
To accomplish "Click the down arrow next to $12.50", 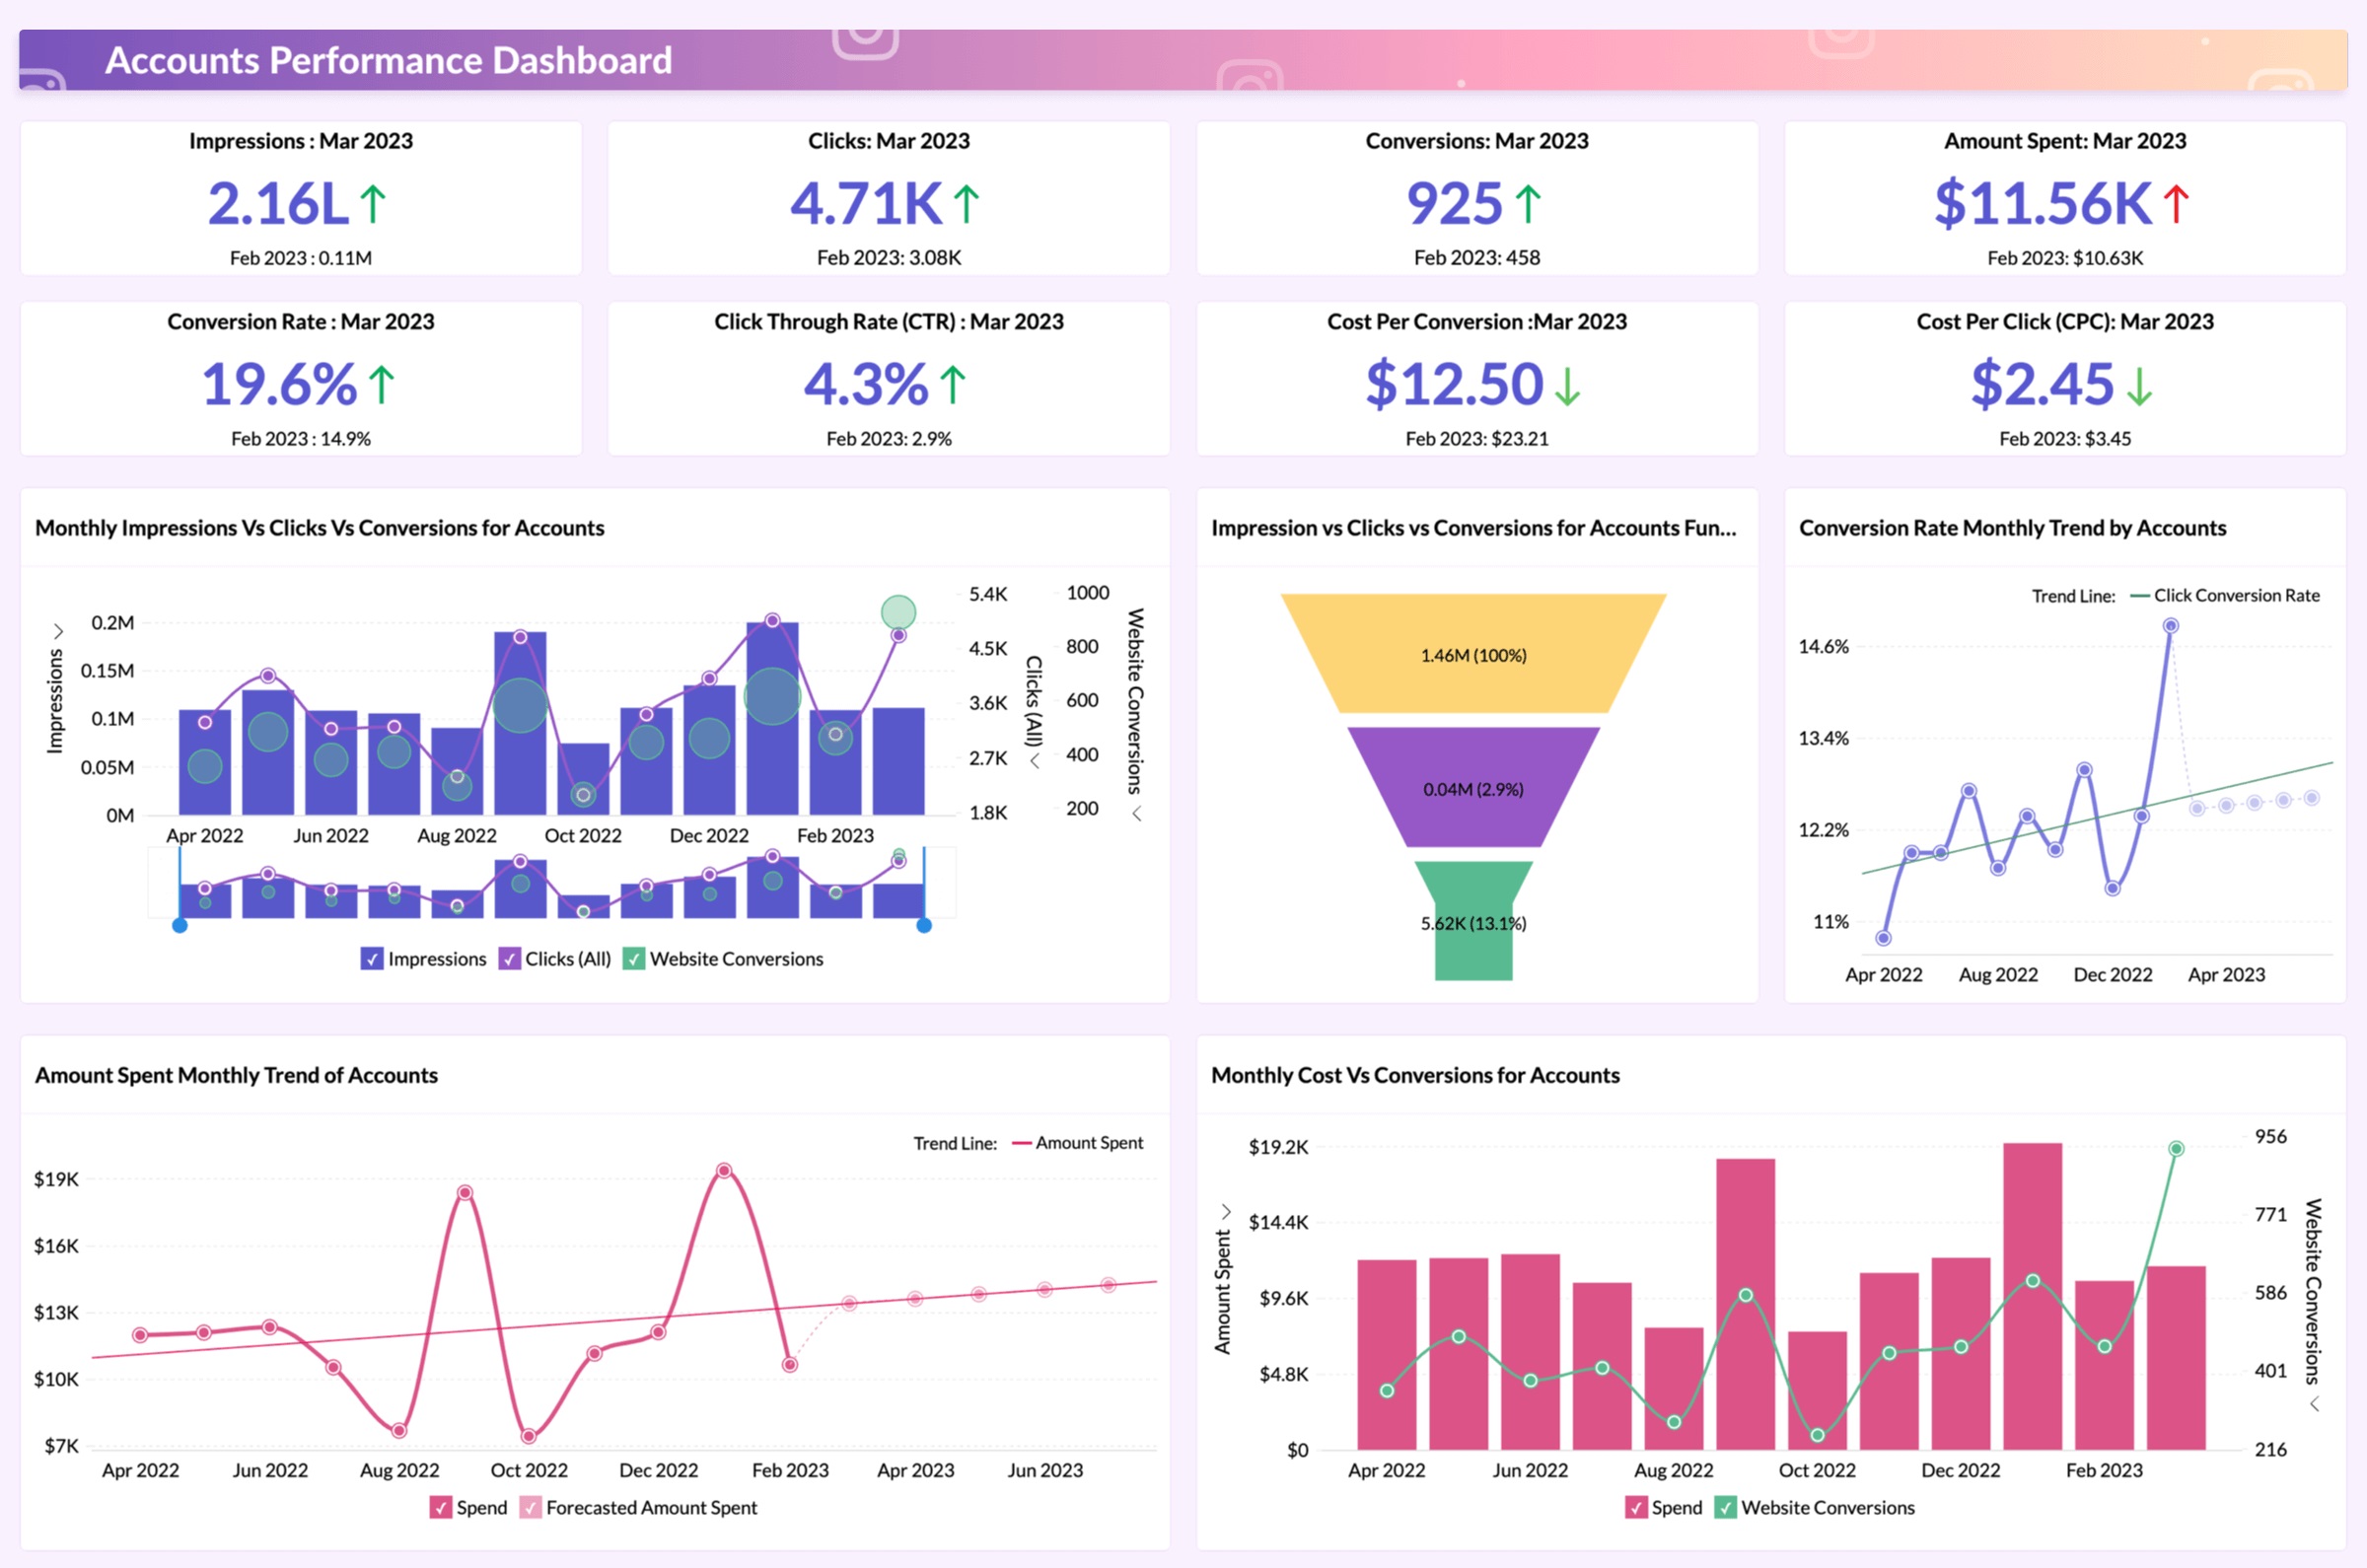I will click(x=1567, y=386).
